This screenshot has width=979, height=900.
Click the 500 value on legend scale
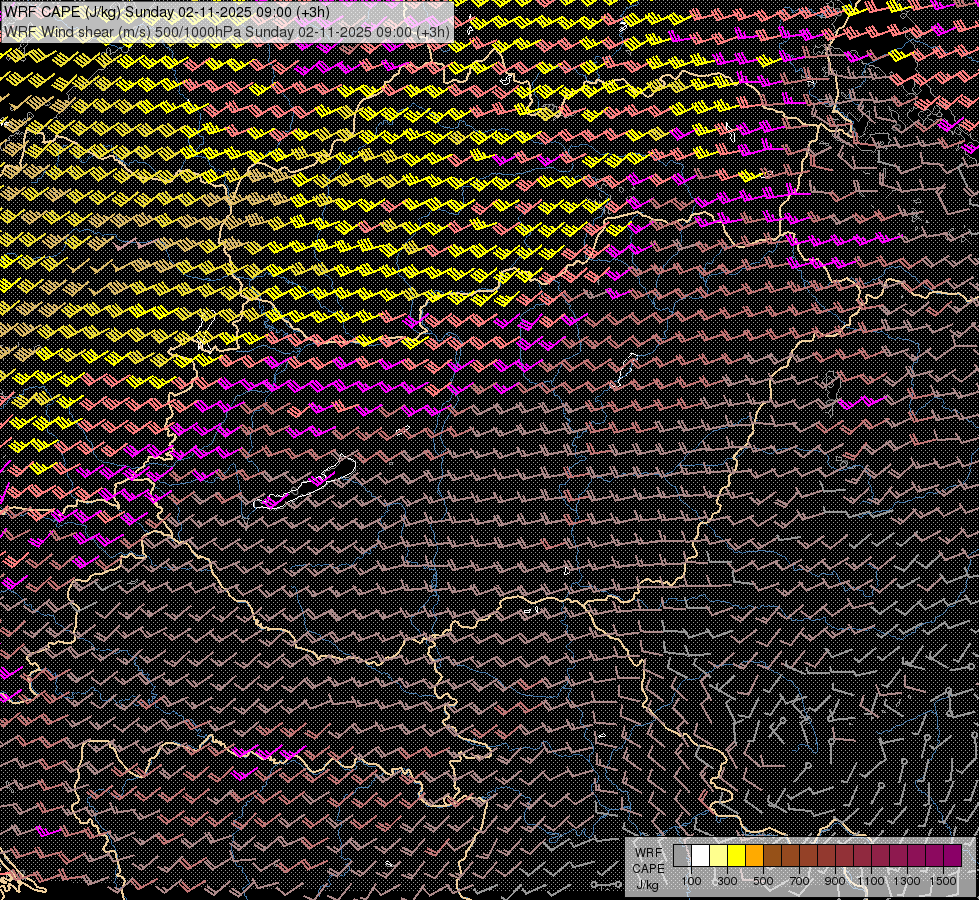[x=763, y=881]
